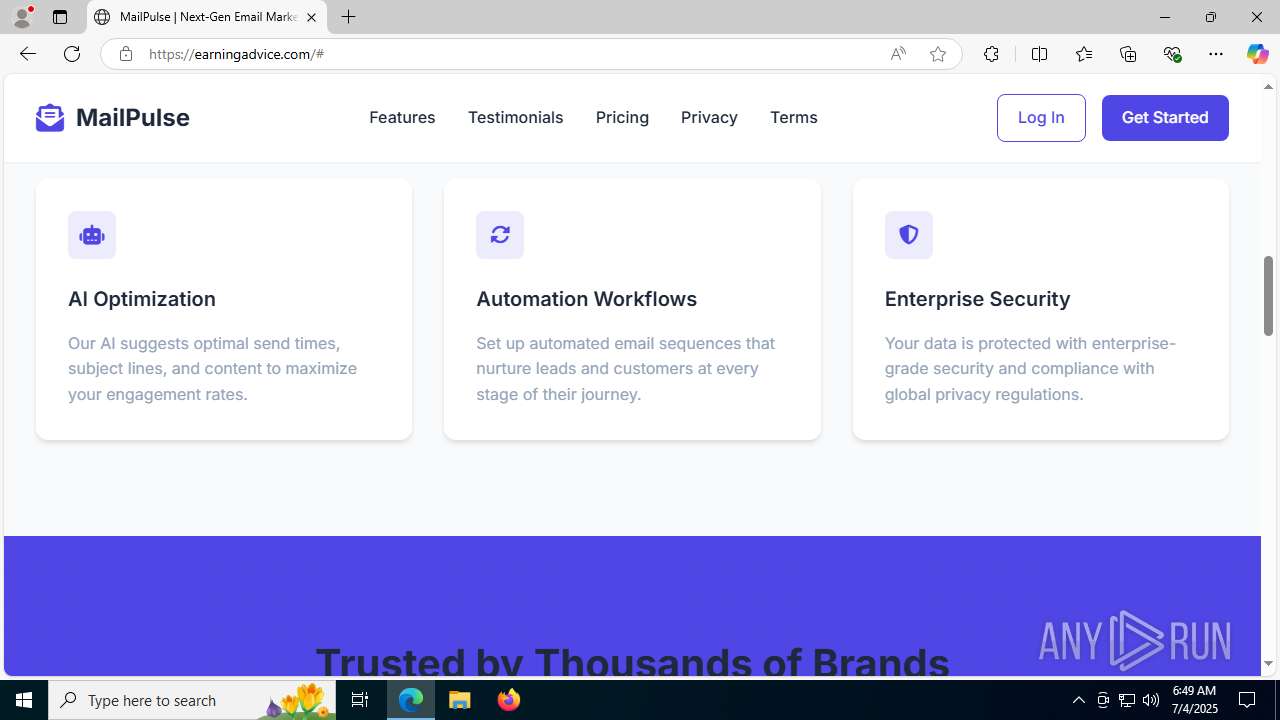Show hidden system tray icons chevron
Image resolution: width=1280 pixels, height=720 pixels.
coord(1078,700)
